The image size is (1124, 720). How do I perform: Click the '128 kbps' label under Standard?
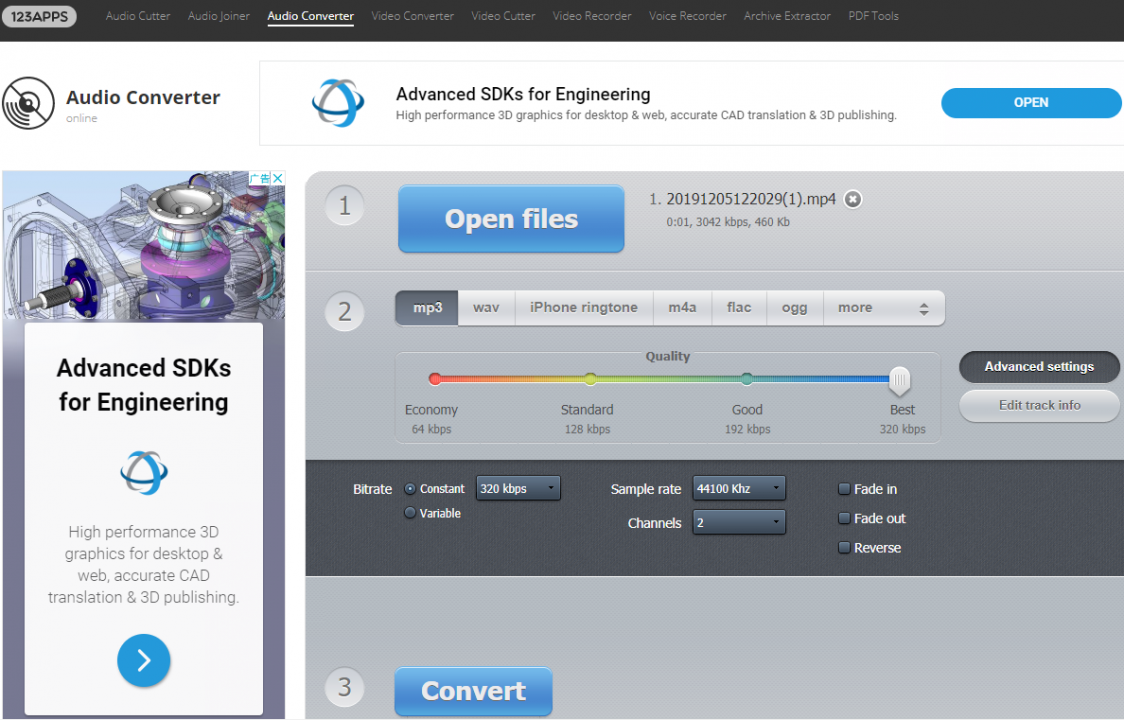click(x=587, y=430)
